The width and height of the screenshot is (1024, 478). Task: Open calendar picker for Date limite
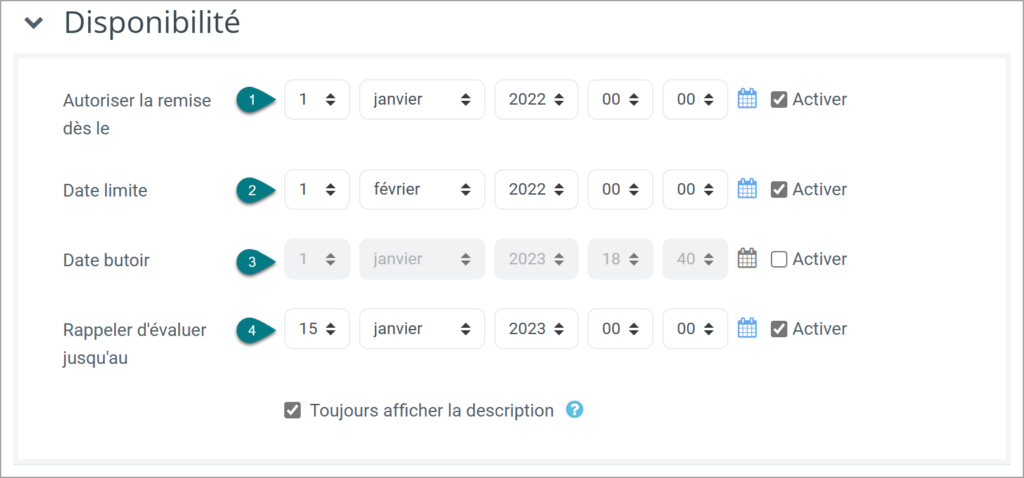coord(747,189)
